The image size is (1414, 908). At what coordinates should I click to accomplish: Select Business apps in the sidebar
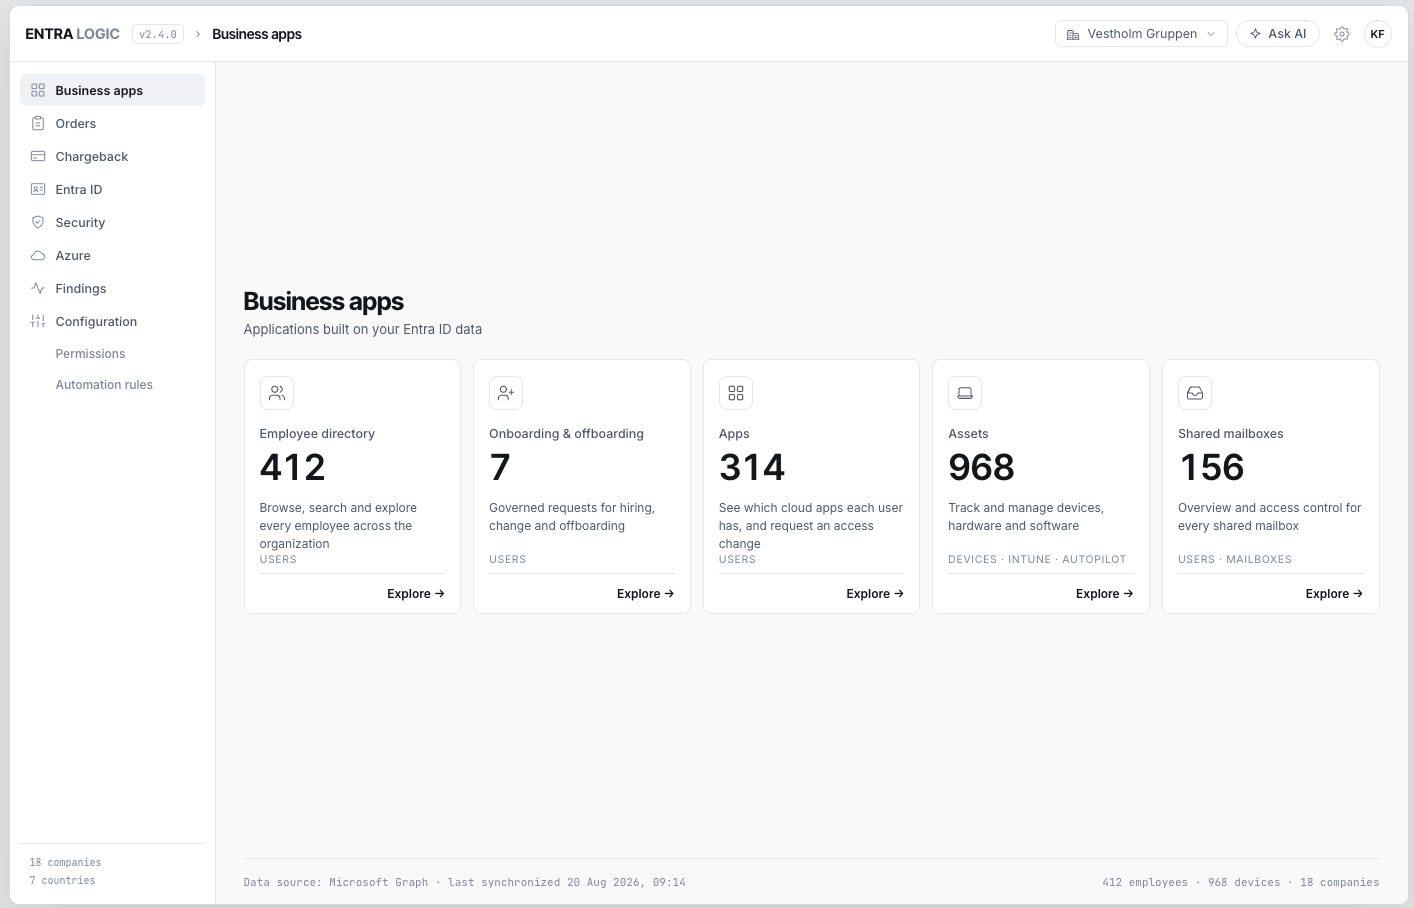pyautogui.click(x=112, y=90)
